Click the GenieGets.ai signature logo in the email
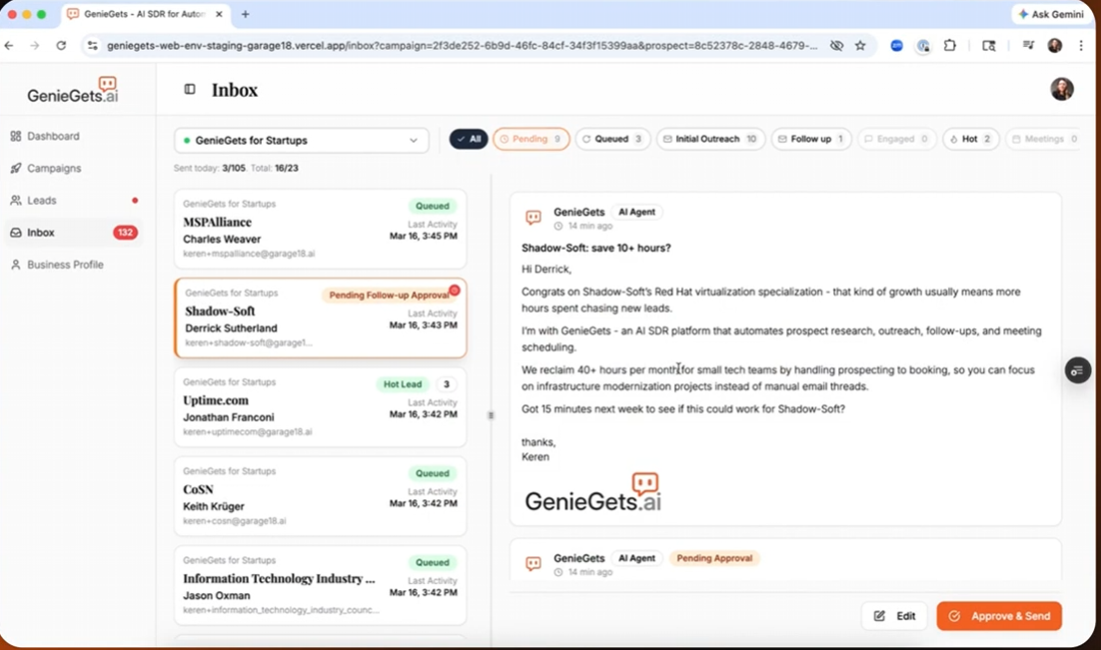 click(593, 492)
